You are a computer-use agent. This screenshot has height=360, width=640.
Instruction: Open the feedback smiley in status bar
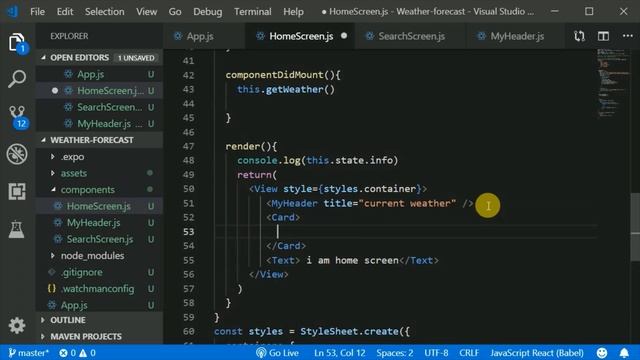pyautogui.click(x=602, y=353)
